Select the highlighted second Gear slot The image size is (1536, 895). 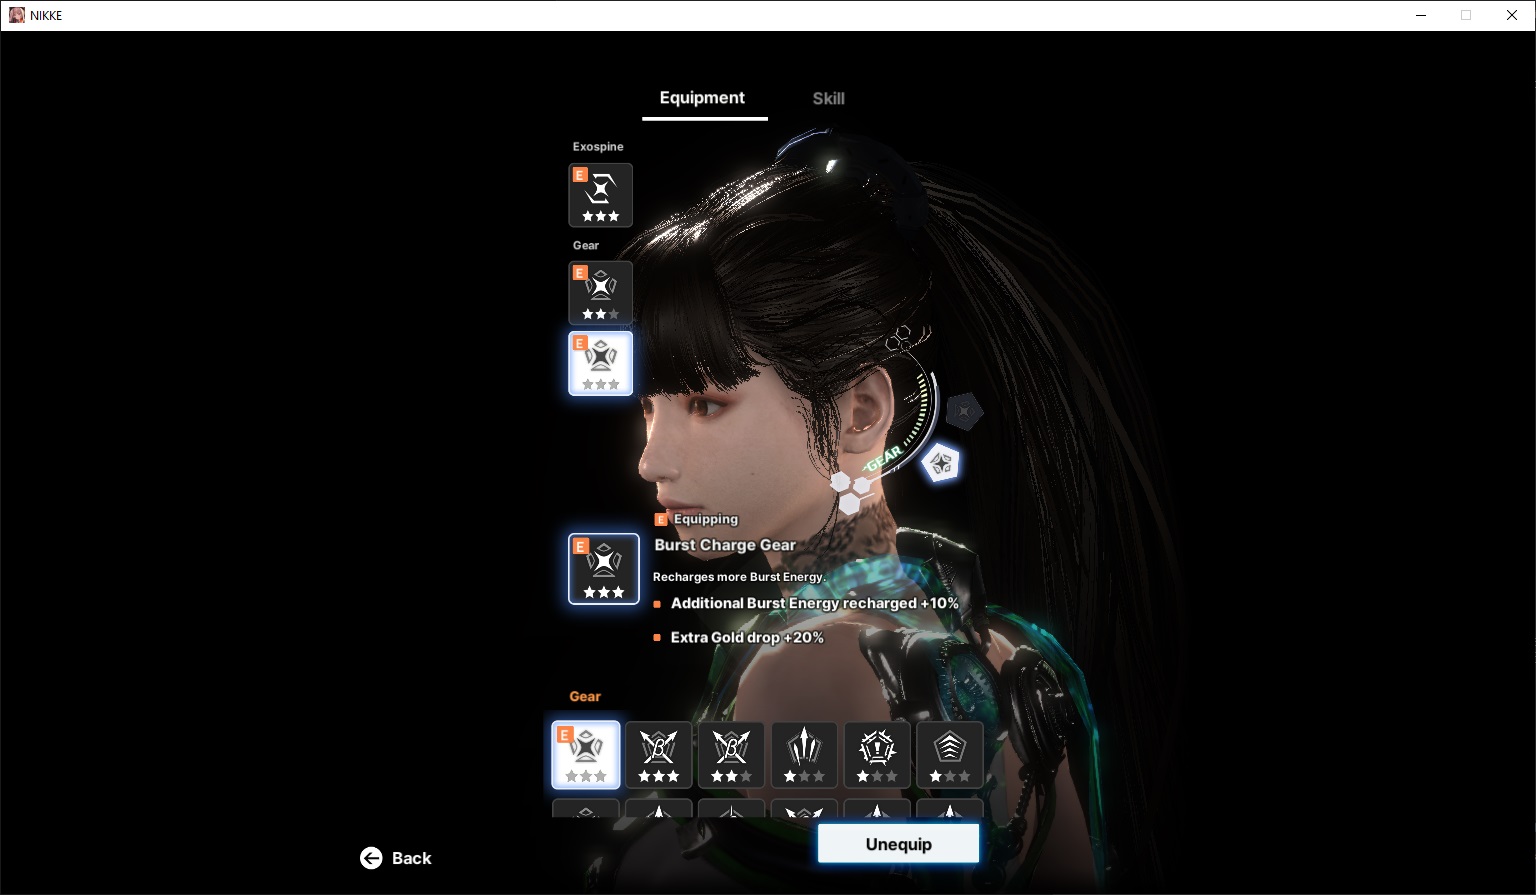click(x=601, y=363)
